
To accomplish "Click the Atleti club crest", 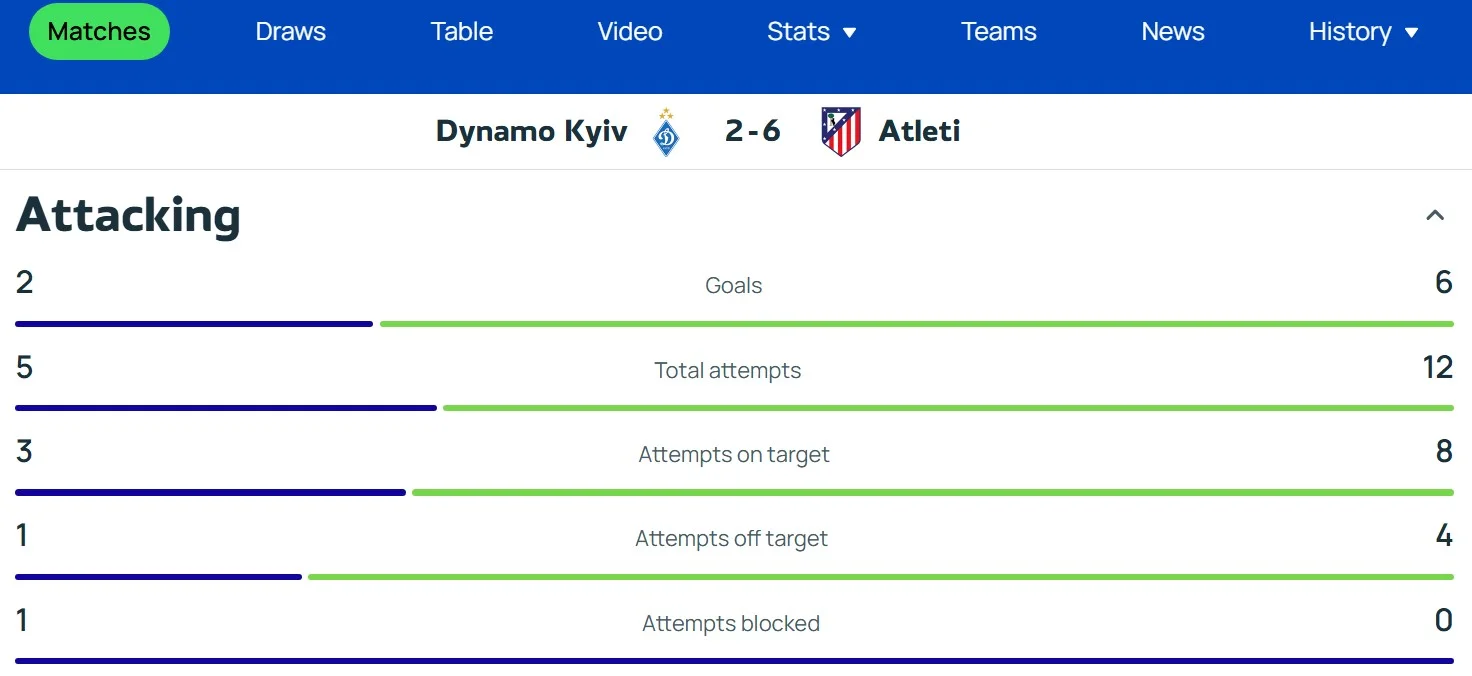I will coord(841,132).
